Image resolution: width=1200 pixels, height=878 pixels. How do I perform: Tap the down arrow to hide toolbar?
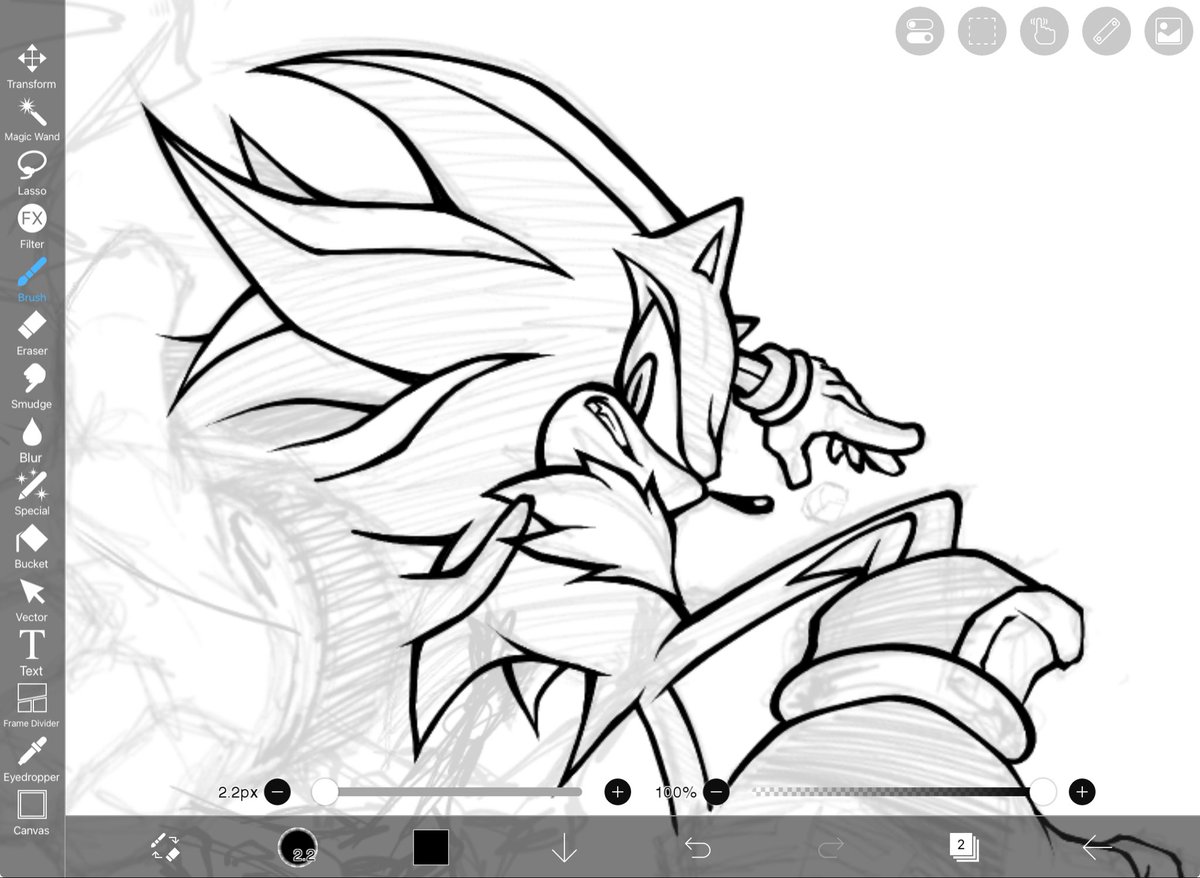tap(564, 848)
